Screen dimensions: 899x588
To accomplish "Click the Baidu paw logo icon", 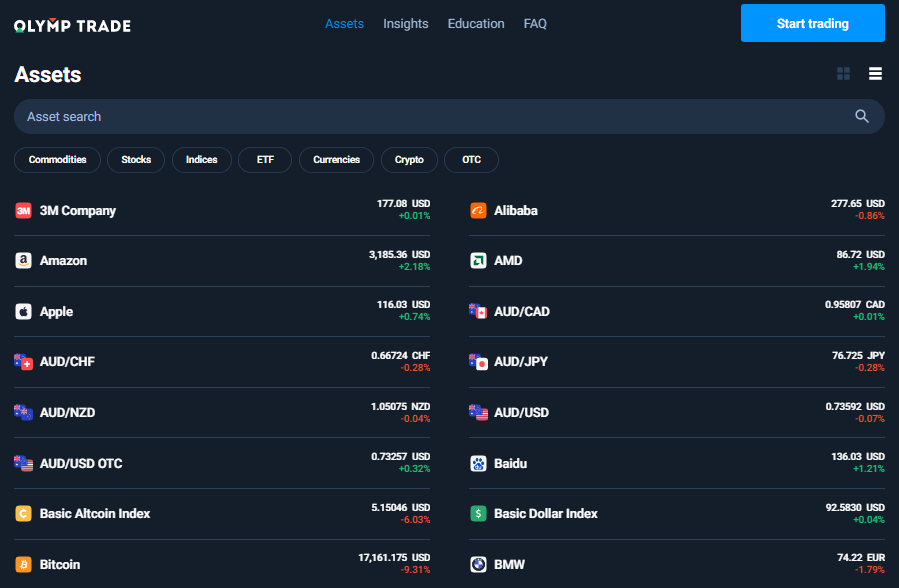I will tap(478, 464).
